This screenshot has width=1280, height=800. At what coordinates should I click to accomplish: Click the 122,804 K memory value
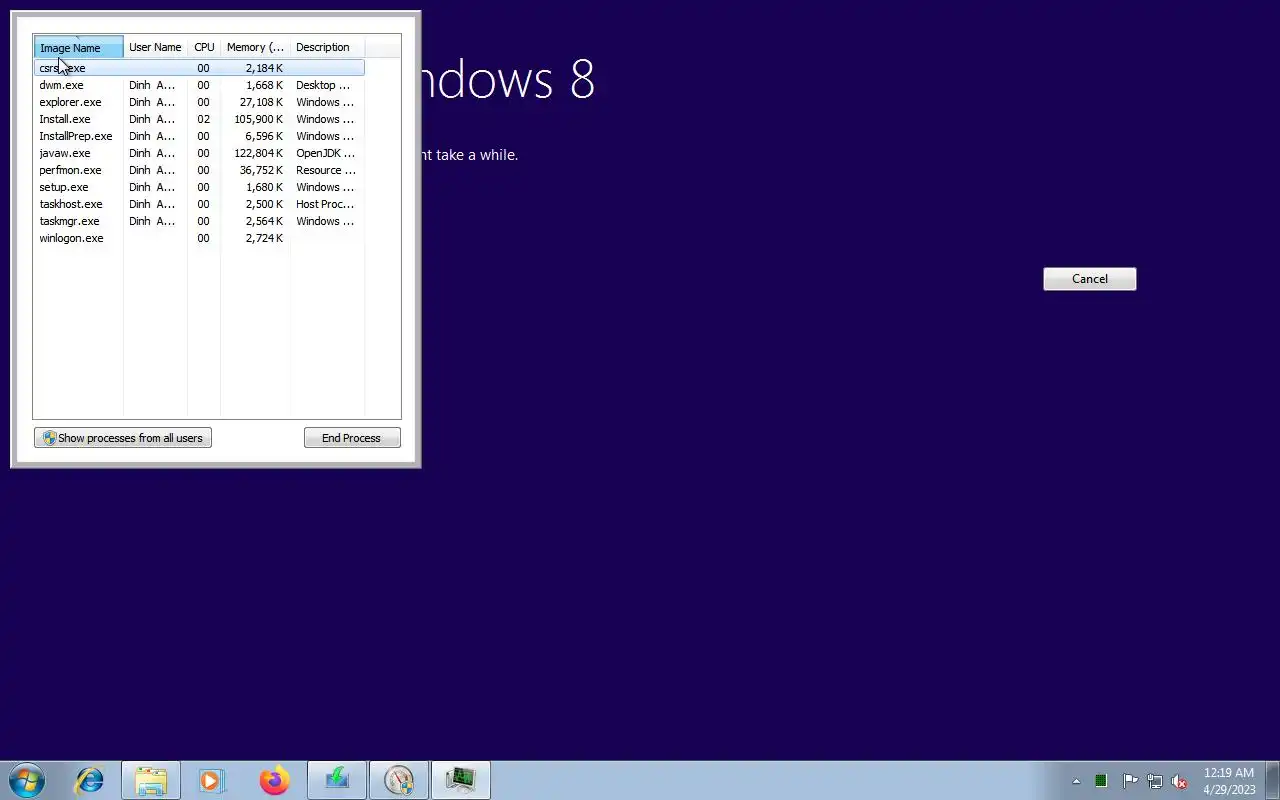(259, 153)
